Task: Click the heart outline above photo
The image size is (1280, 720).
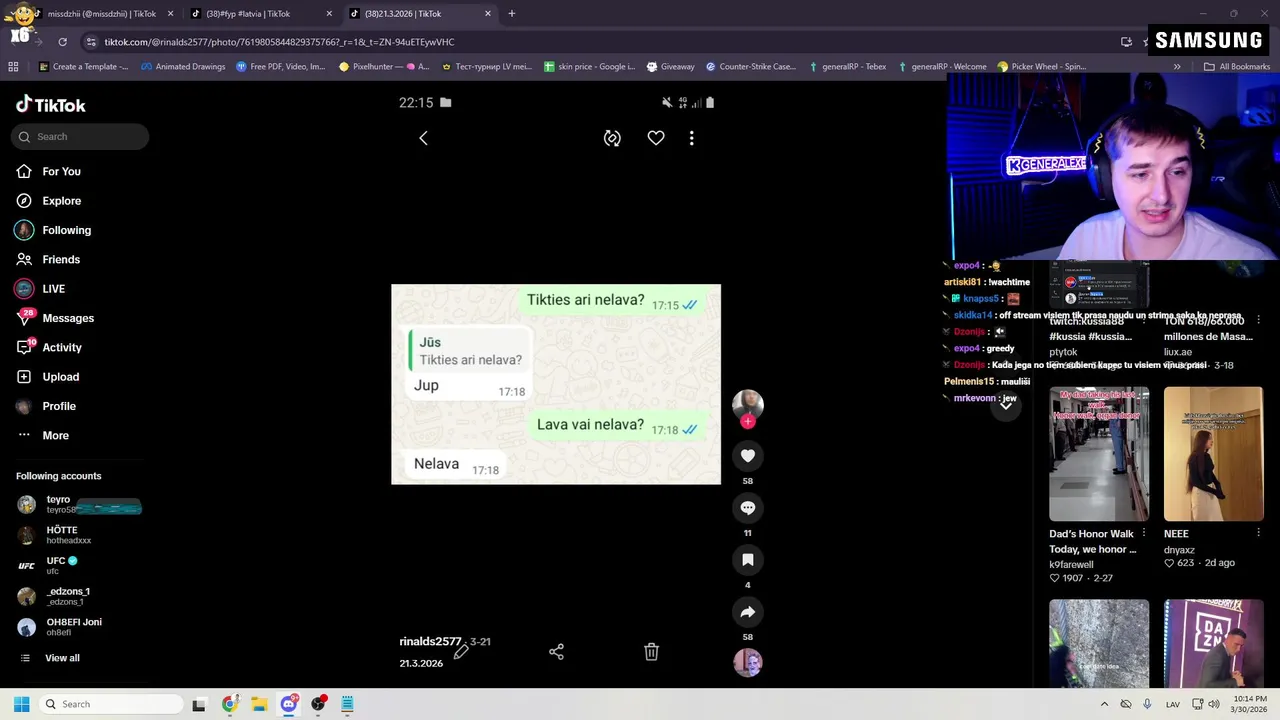Action: click(656, 138)
